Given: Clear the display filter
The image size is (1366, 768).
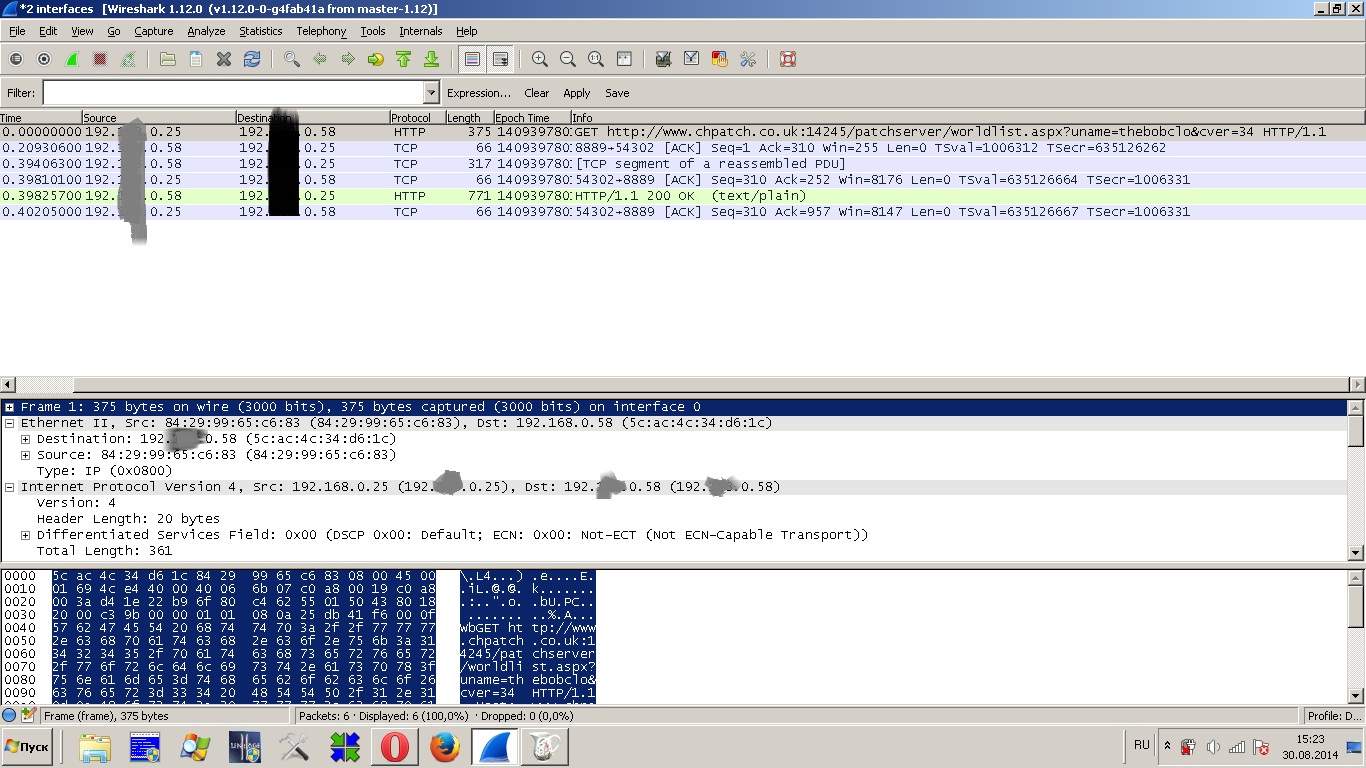Looking at the screenshot, I should point(536,93).
